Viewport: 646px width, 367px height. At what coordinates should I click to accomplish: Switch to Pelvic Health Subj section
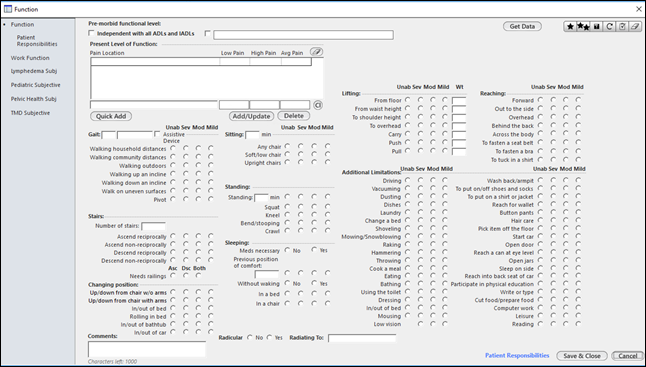(x=33, y=99)
